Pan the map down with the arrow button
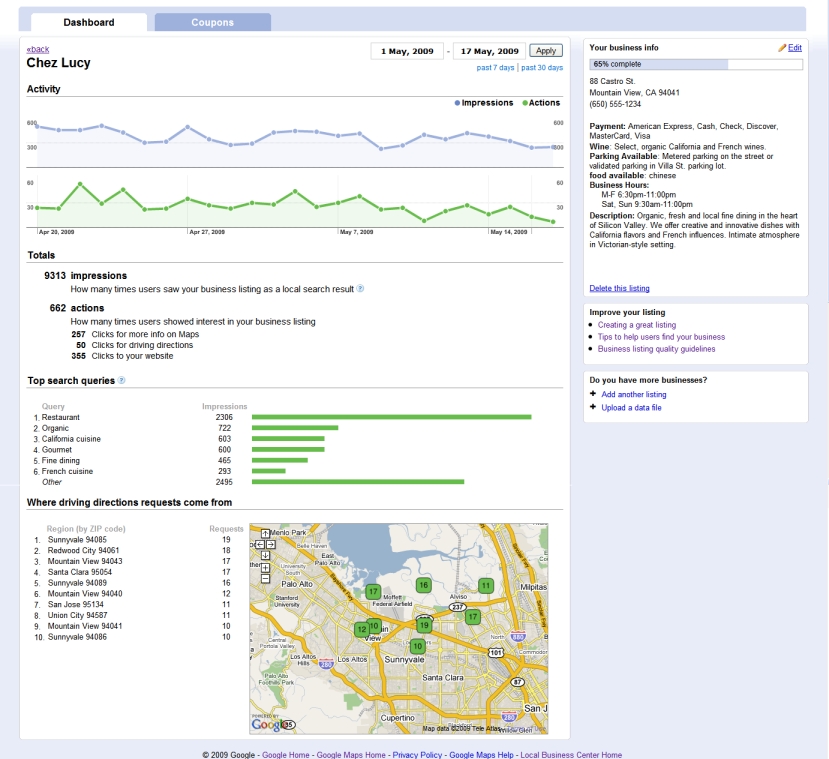 click(265, 556)
